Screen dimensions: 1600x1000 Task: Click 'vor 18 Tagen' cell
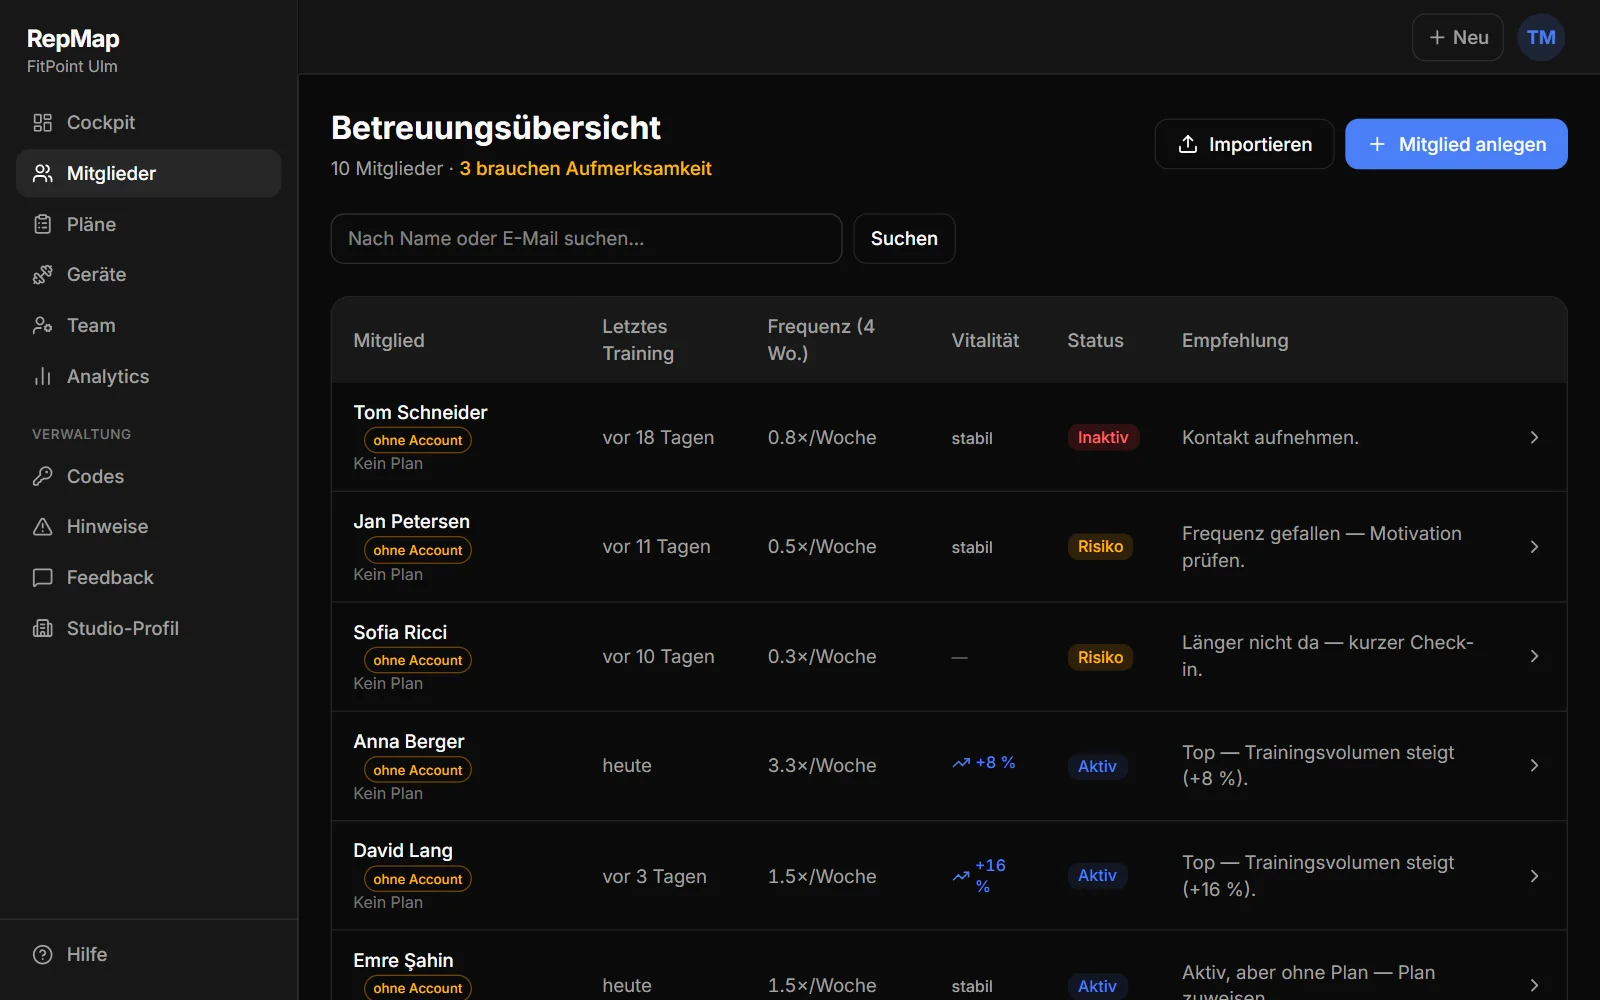tap(658, 437)
